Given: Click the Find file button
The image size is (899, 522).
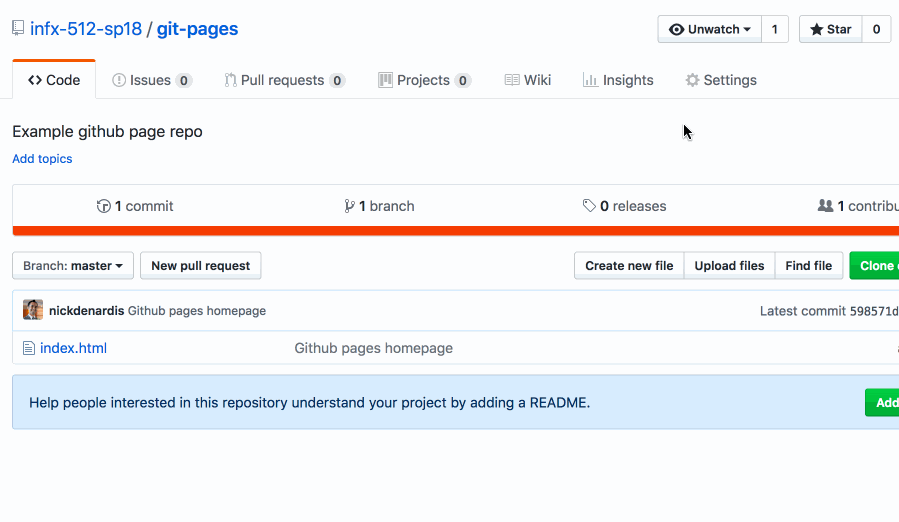Looking at the screenshot, I should [x=808, y=266].
